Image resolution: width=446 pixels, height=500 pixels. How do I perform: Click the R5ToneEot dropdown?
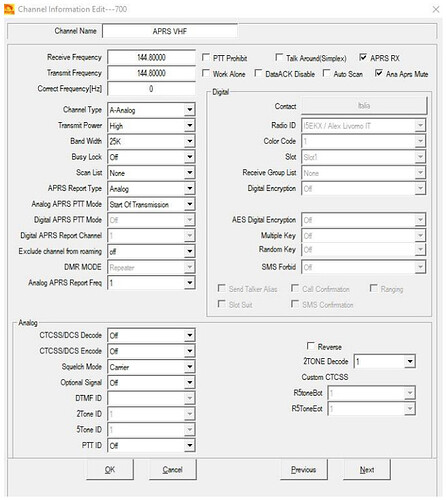(x=371, y=408)
